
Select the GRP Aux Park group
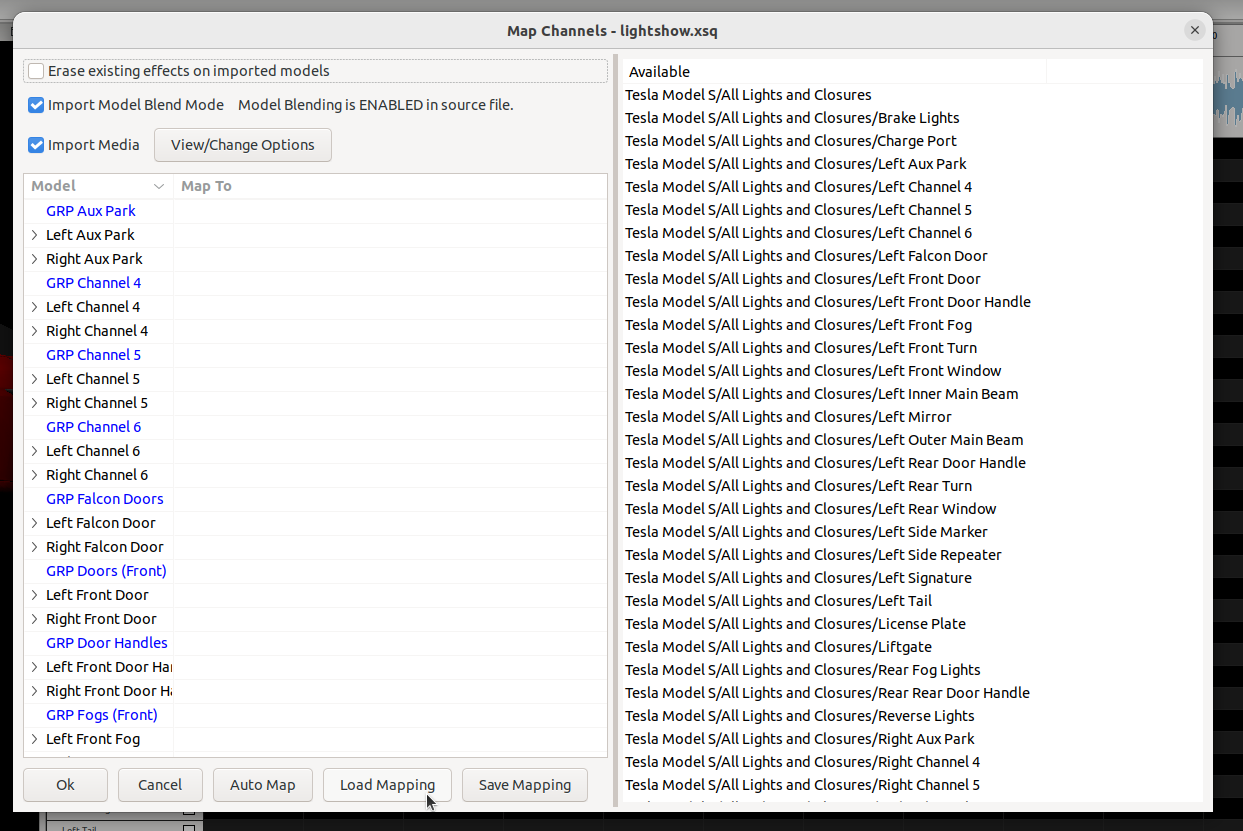point(91,211)
